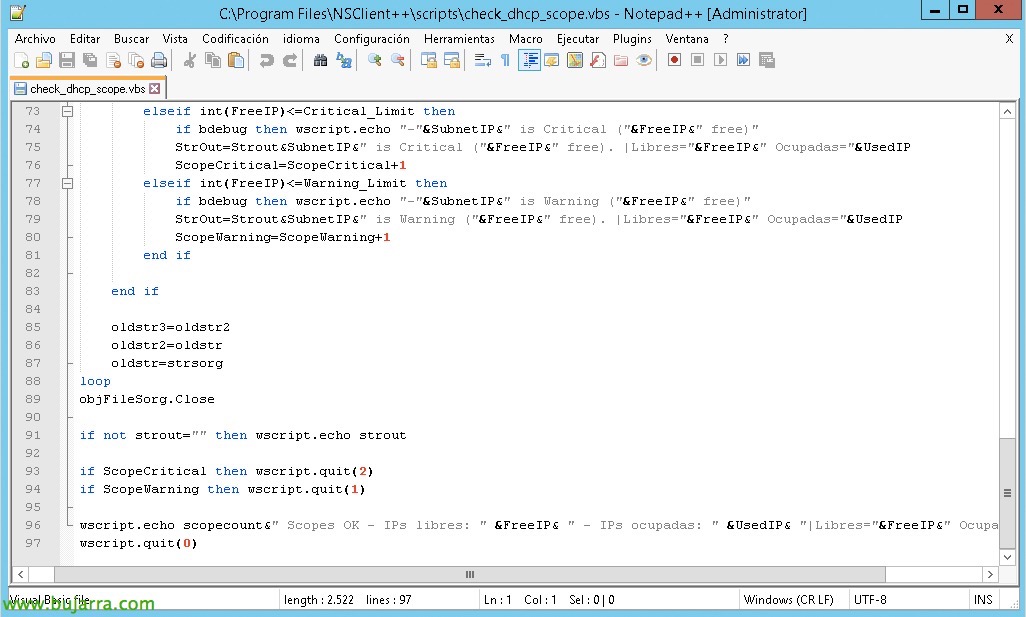
Task: Zoom out with the magnifier minus icon
Action: point(397,61)
